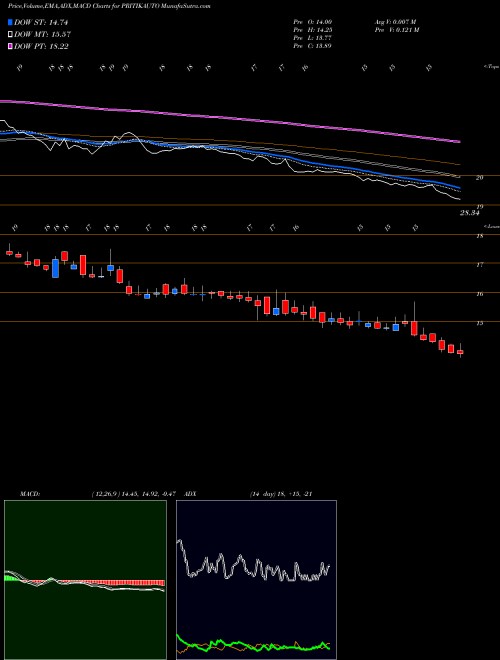500x660 pixels.
Task: Click the ADX panel heading
Action: 190,494
